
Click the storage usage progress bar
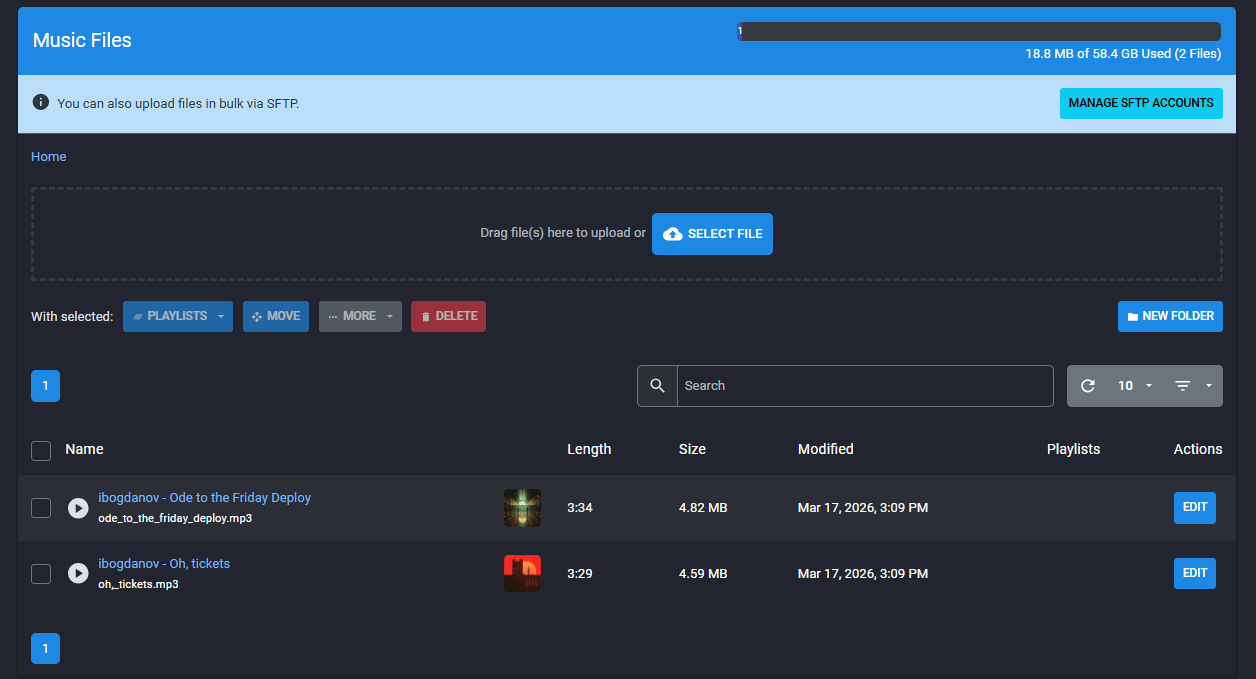click(978, 32)
